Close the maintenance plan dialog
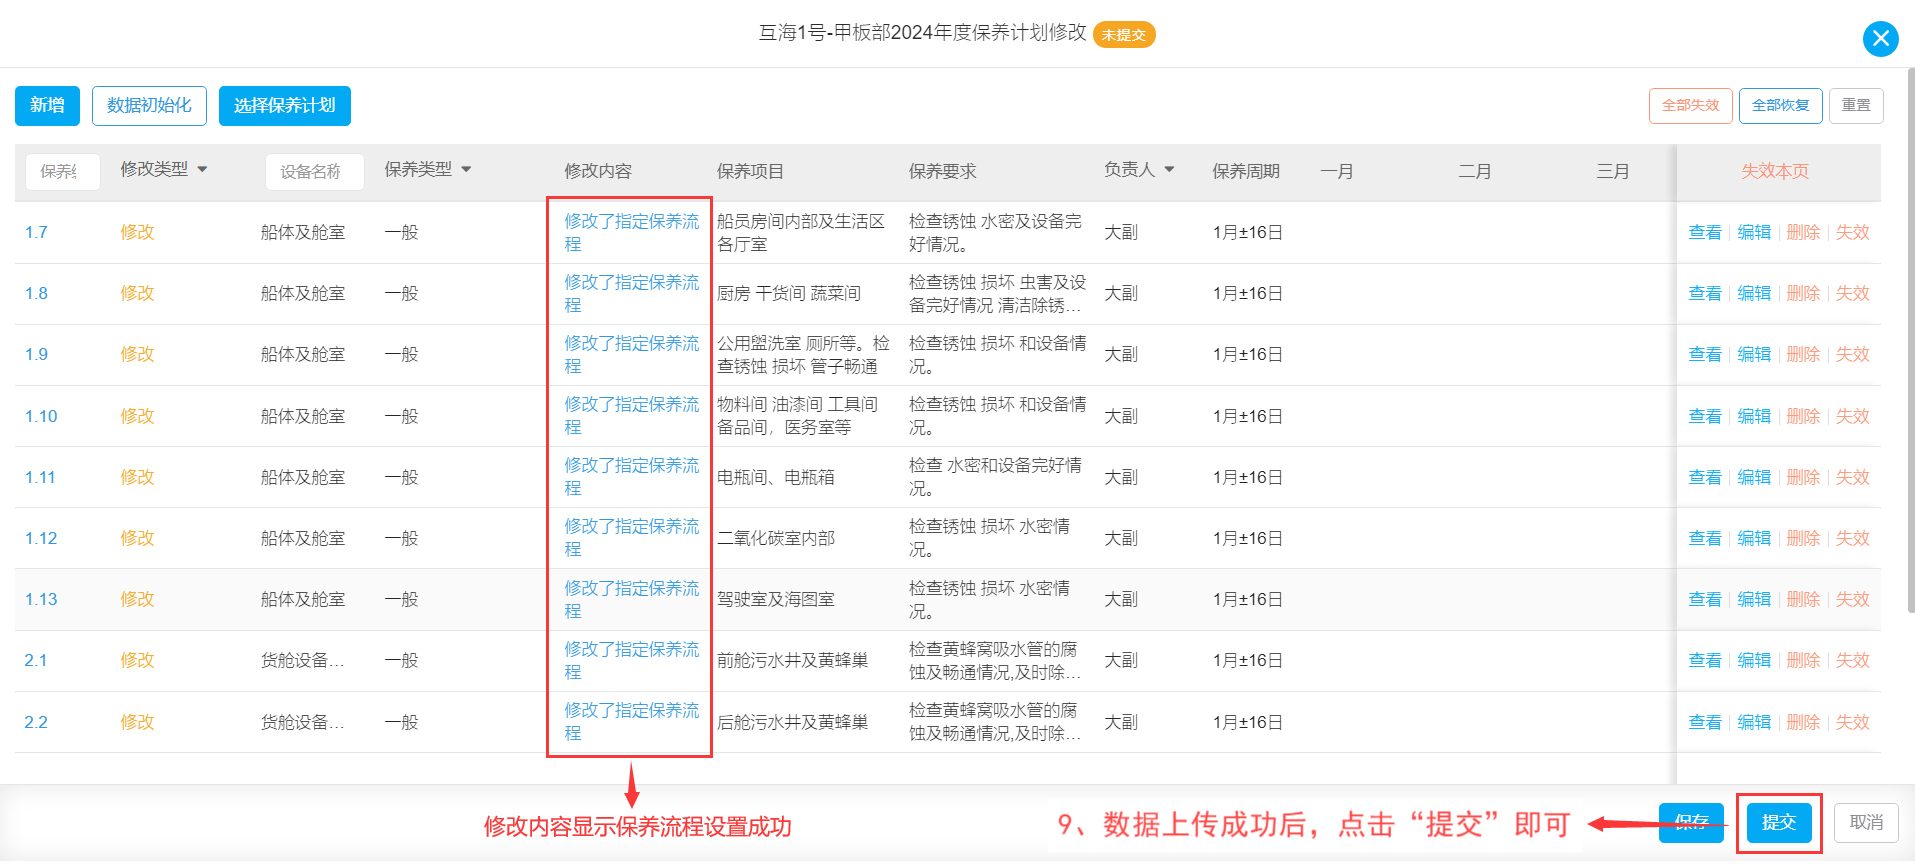1915x865 pixels. [1880, 38]
